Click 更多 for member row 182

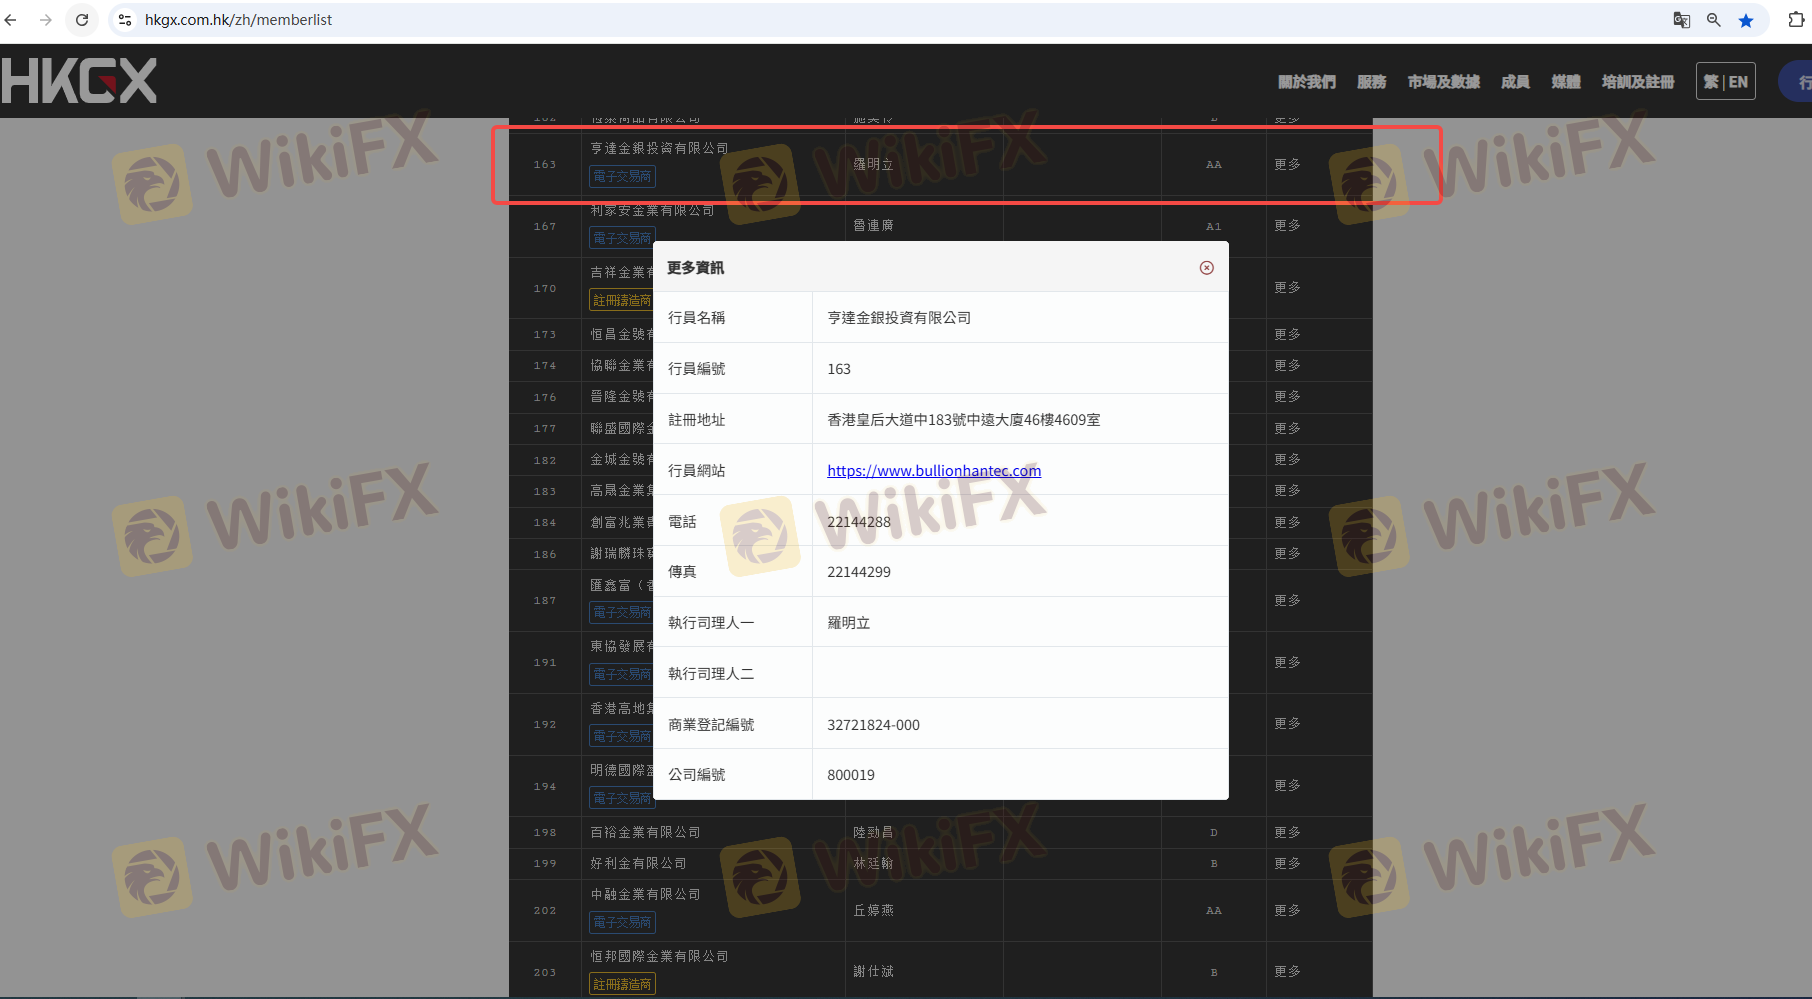1287,459
